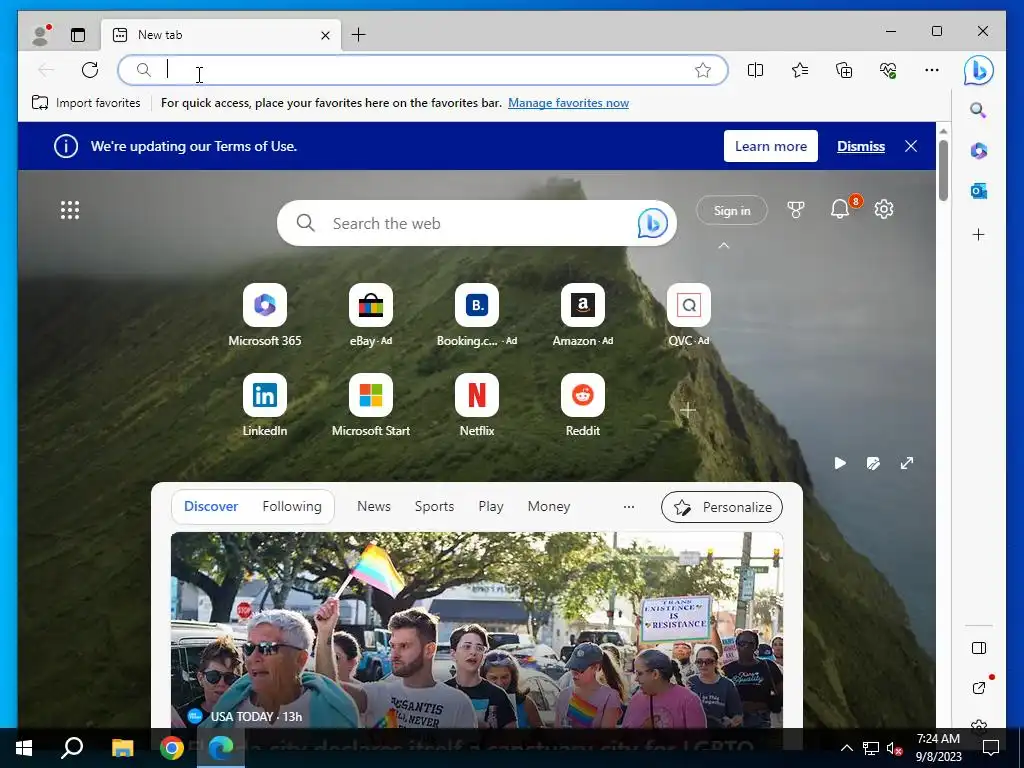Screen dimensions: 1024x768
Task: Open eBay quick link
Action: (x=370, y=315)
